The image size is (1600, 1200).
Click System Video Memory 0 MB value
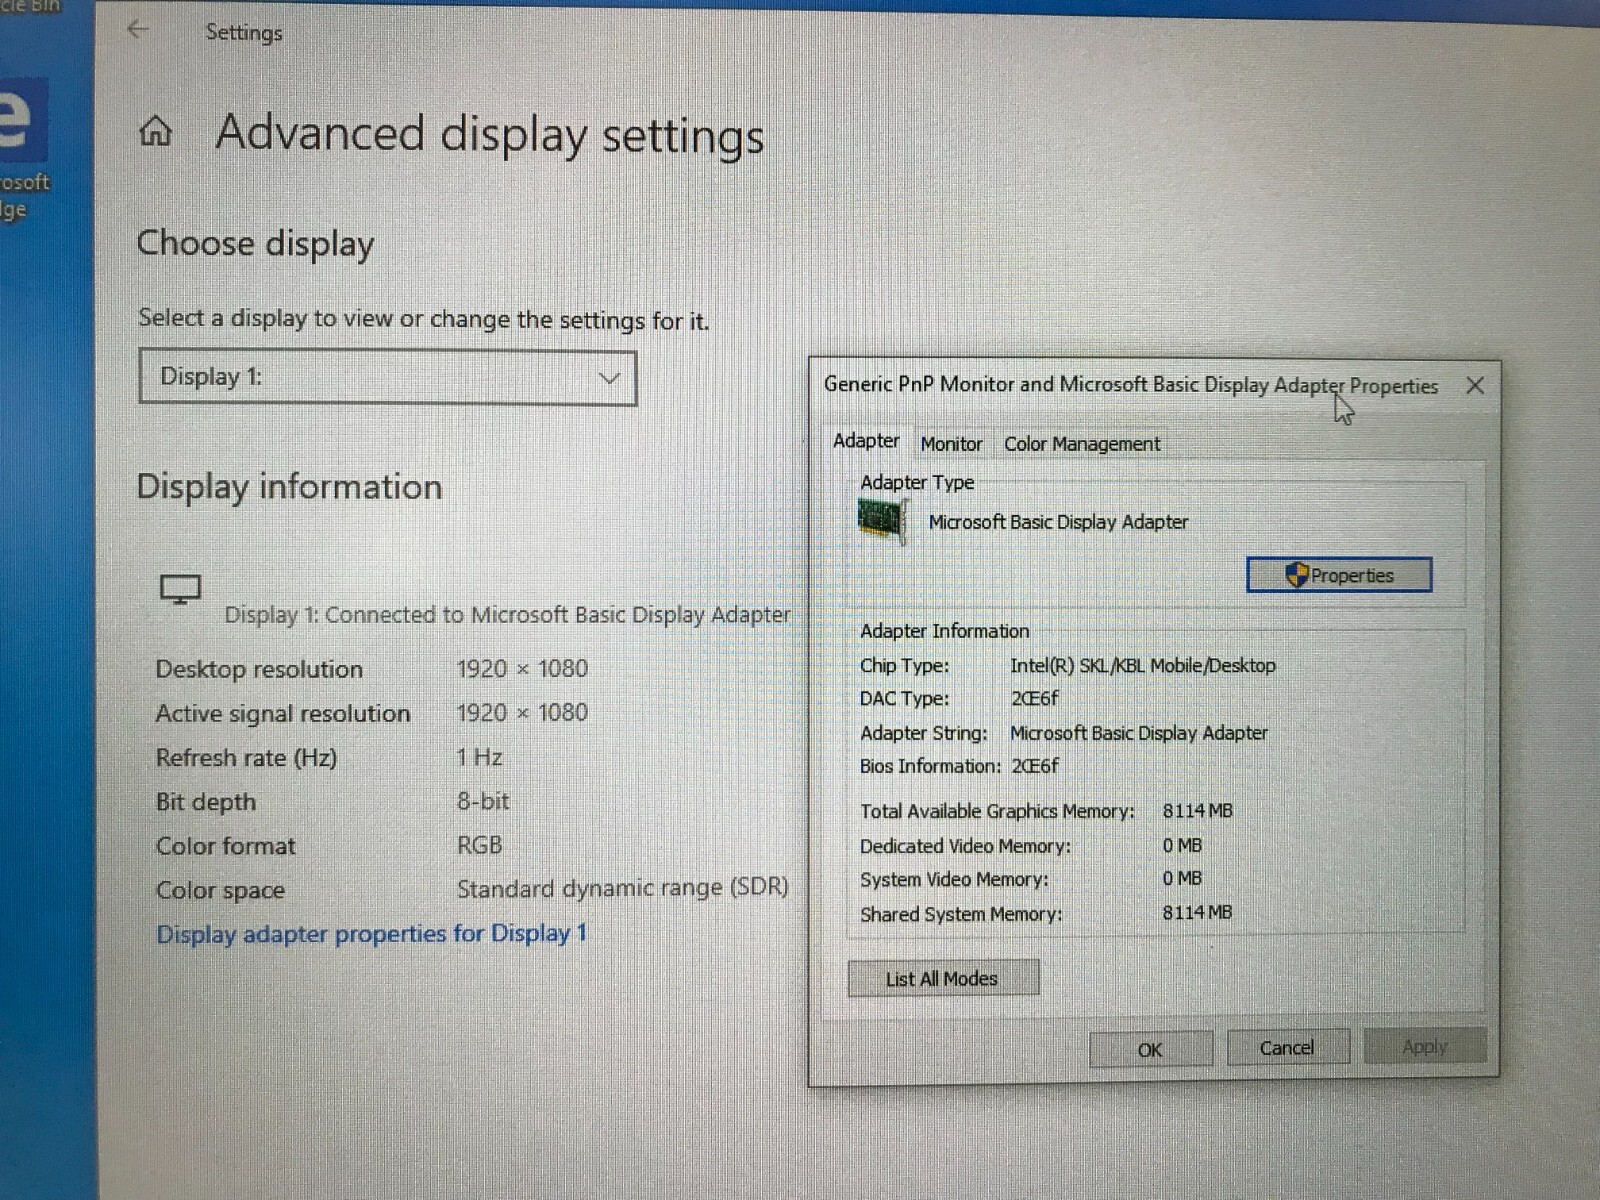point(1182,879)
